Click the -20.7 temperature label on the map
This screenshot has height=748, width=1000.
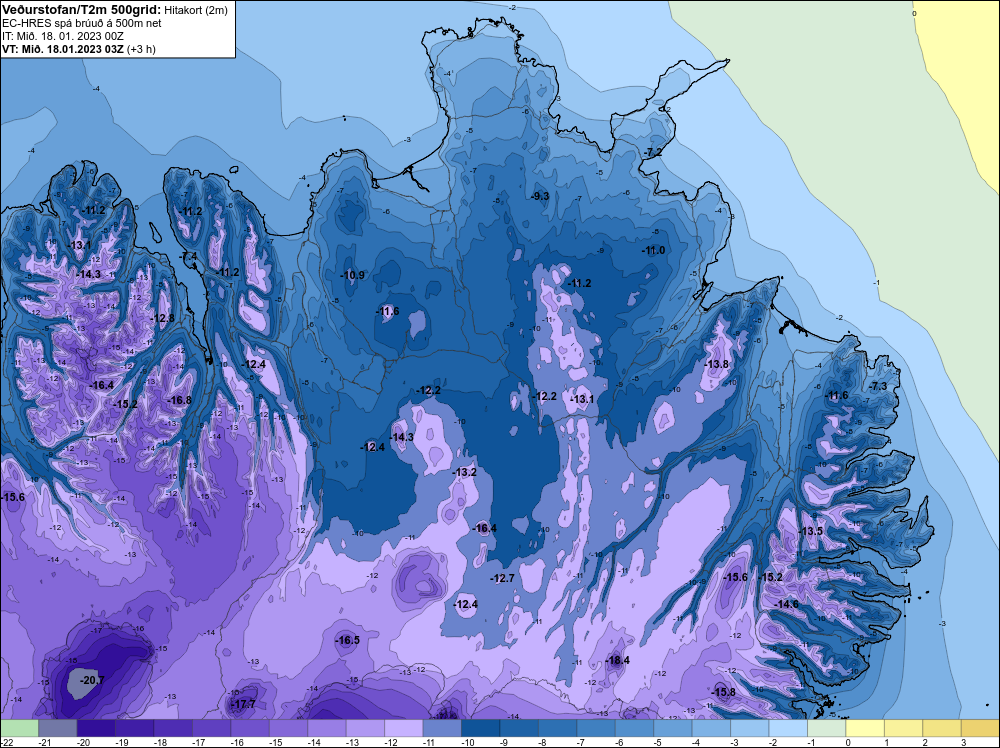[92, 681]
